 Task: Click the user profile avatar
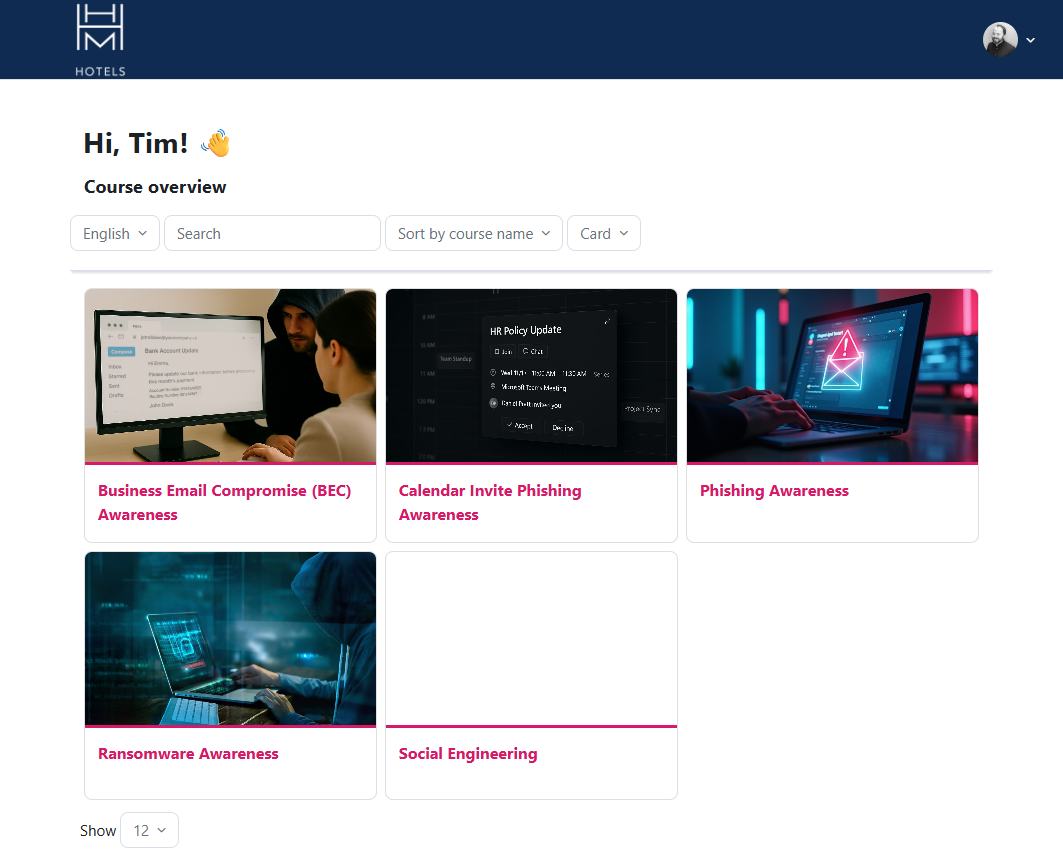(x=999, y=40)
